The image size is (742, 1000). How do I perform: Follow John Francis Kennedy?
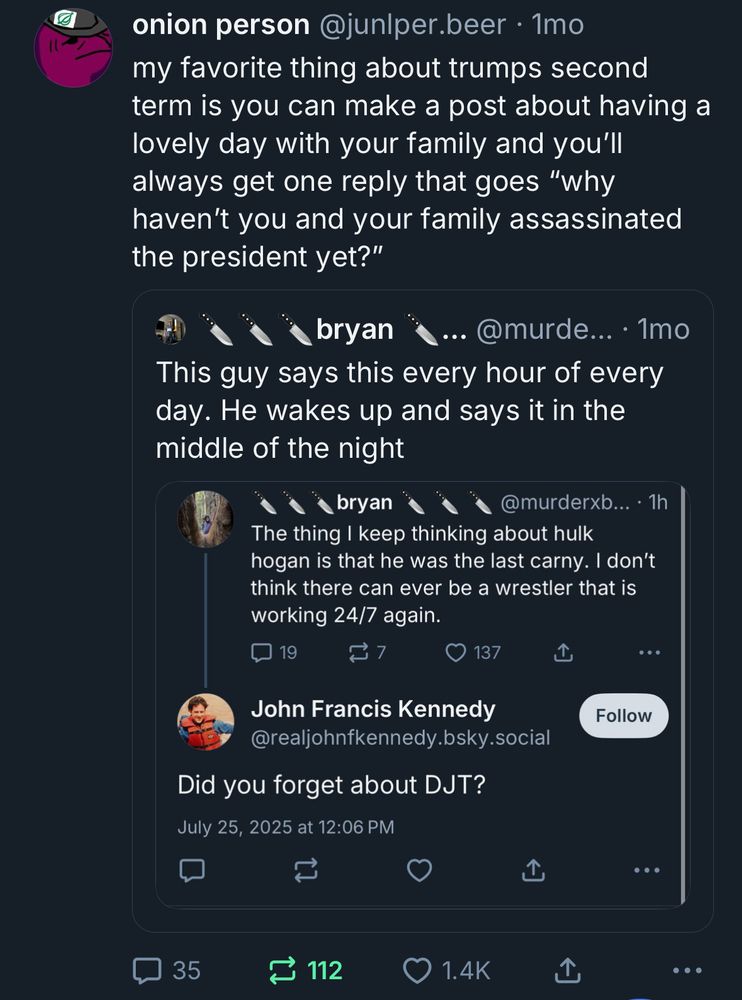pos(623,716)
